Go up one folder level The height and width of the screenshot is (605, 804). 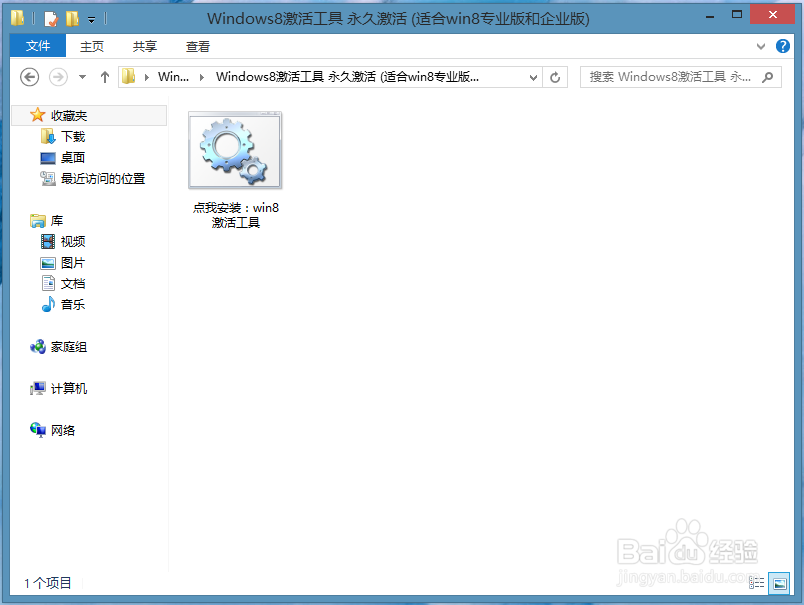[105, 77]
